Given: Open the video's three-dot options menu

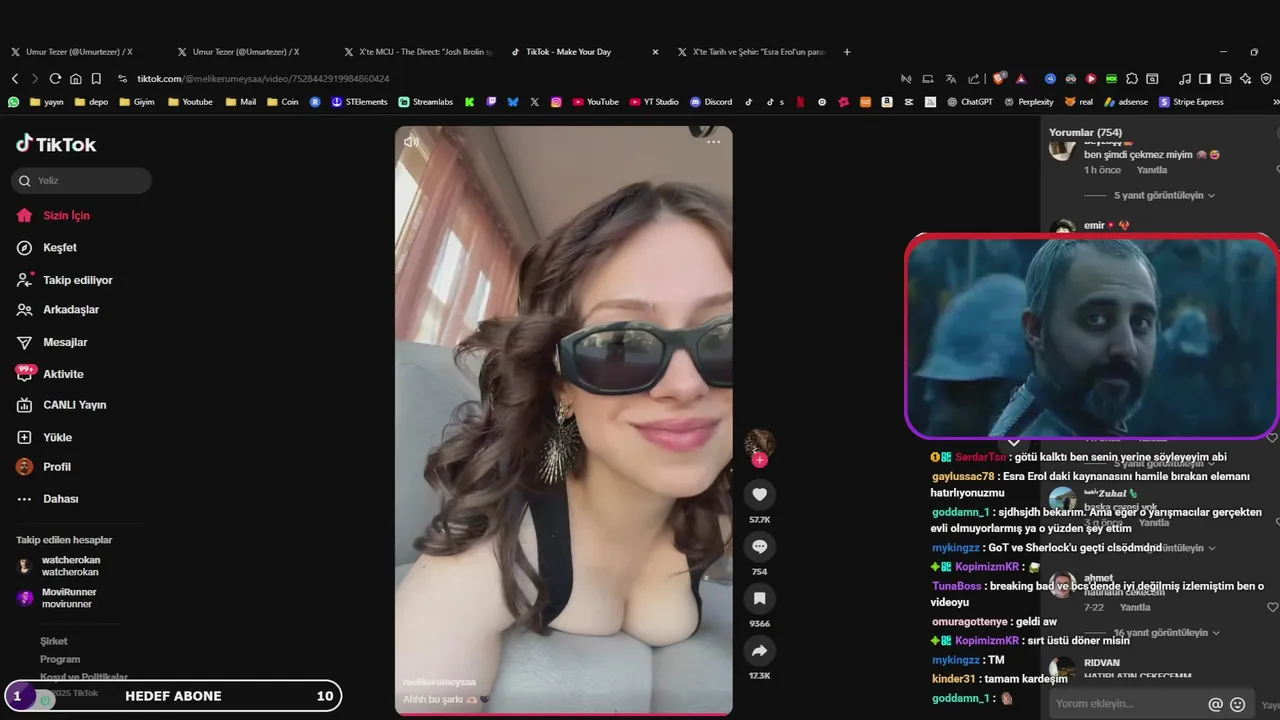Looking at the screenshot, I should pyautogui.click(x=713, y=142).
